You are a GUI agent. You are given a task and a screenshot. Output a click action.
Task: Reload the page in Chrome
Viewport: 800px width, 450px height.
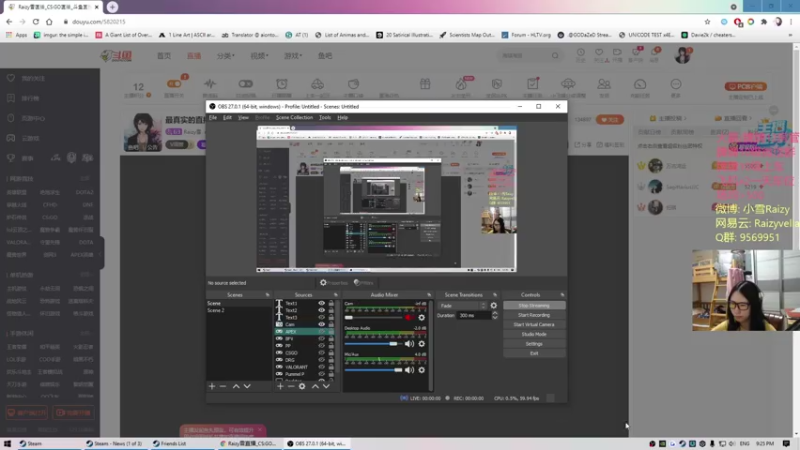pos(36,22)
